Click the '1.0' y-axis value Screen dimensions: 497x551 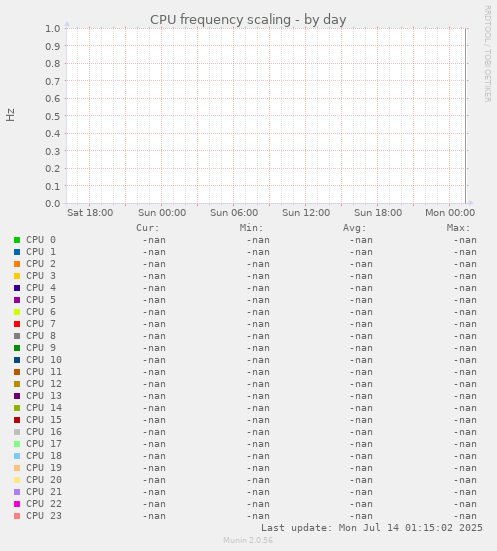[53, 28]
